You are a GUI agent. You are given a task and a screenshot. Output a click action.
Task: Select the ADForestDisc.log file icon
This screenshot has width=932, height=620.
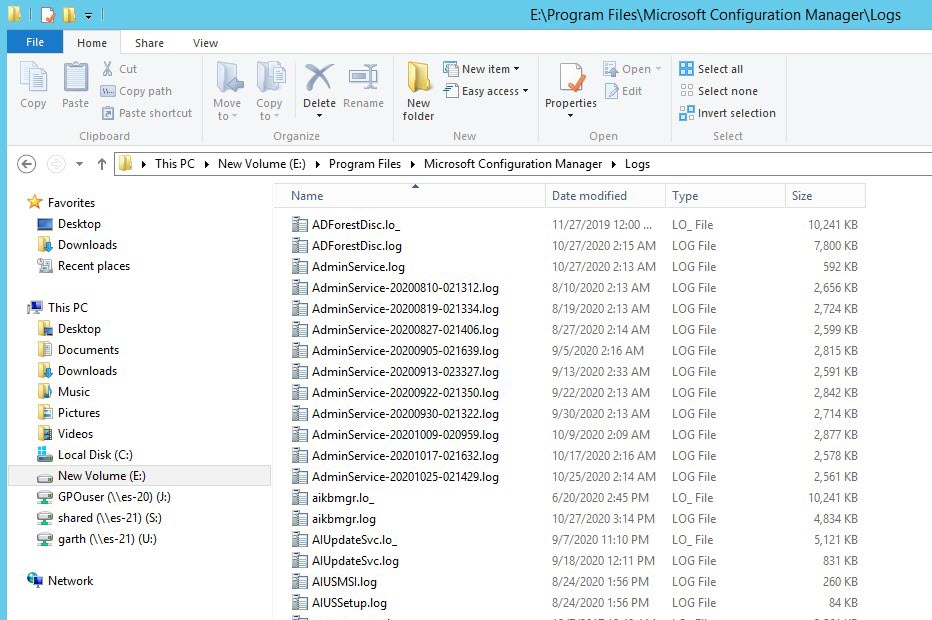point(300,246)
